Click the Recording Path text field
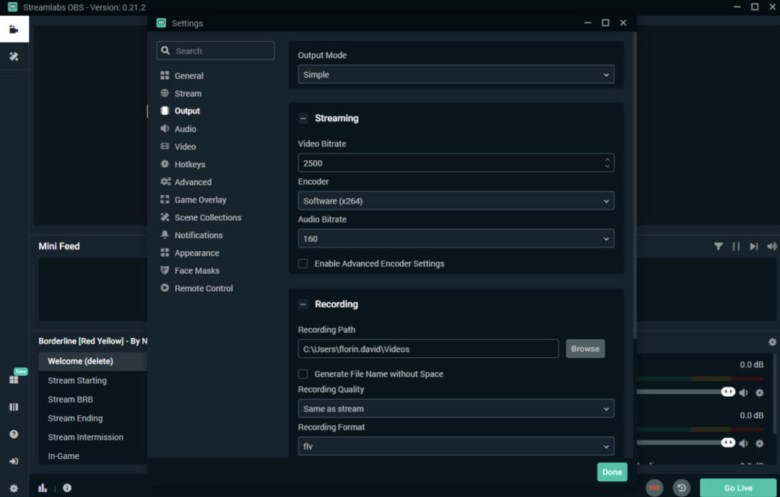 click(428, 349)
